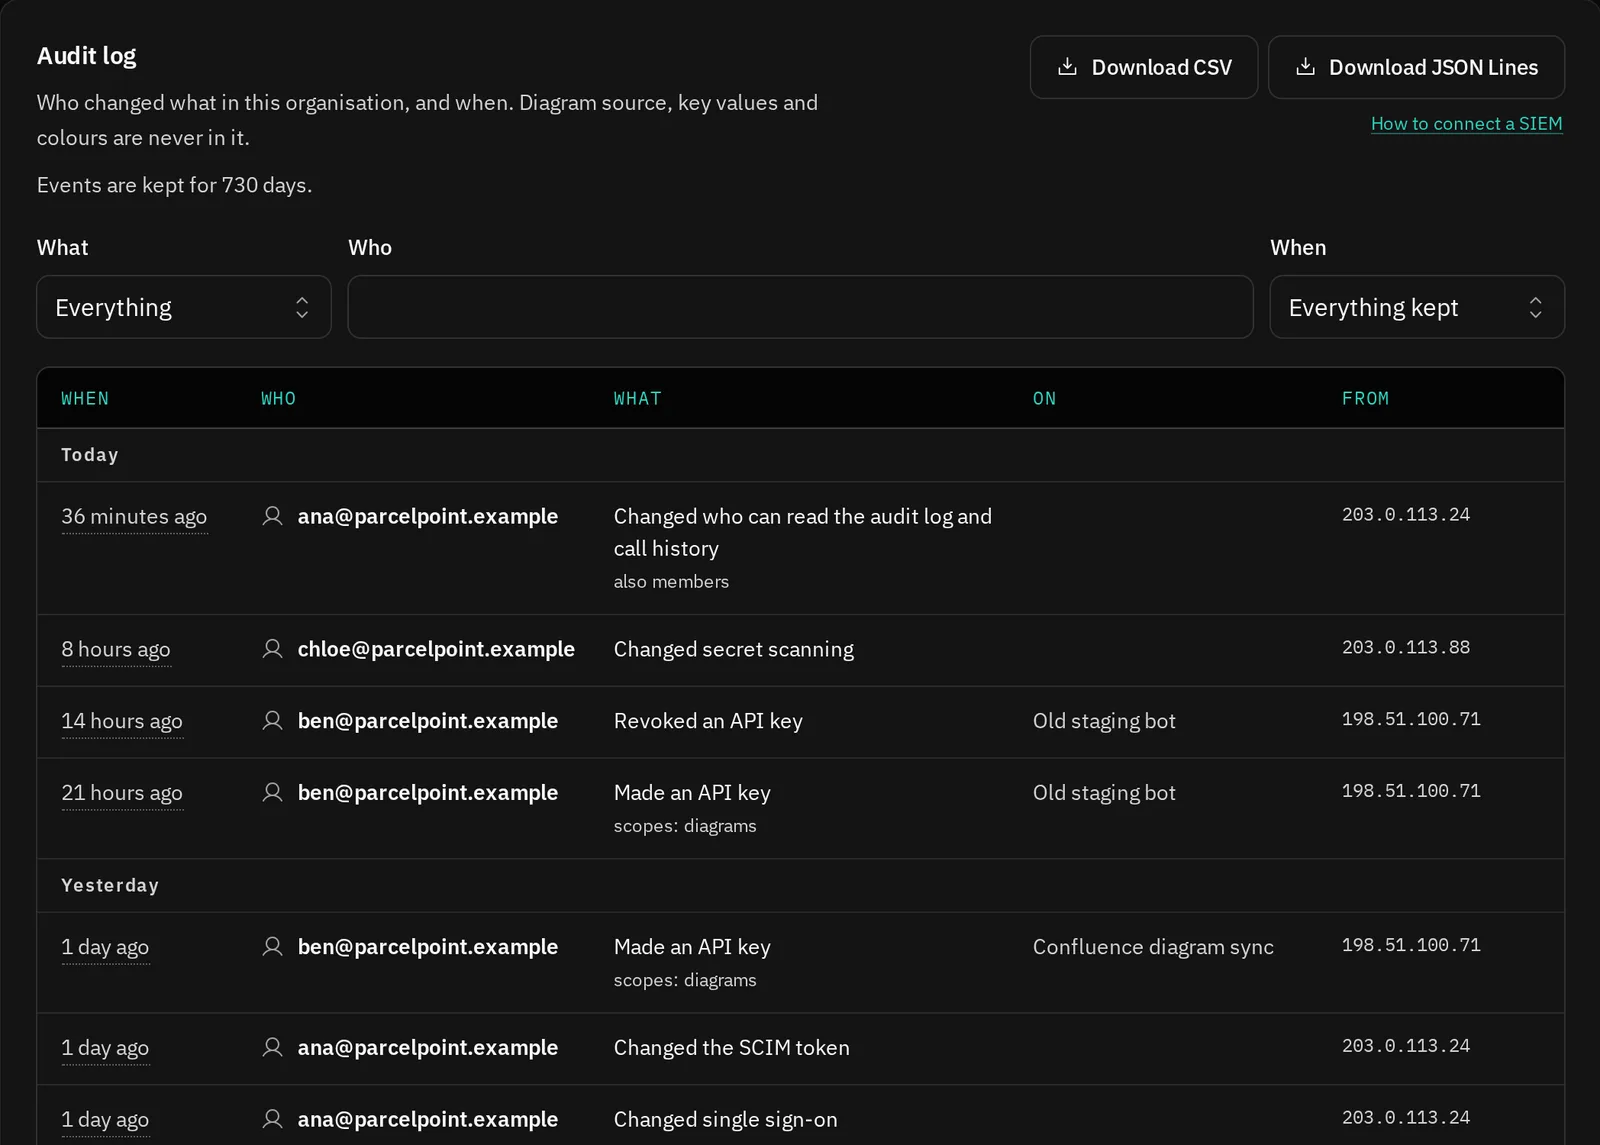This screenshot has height=1145, width=1600.
Task: Click the 14 hours ago timestamp
Action: pos(122,722)
